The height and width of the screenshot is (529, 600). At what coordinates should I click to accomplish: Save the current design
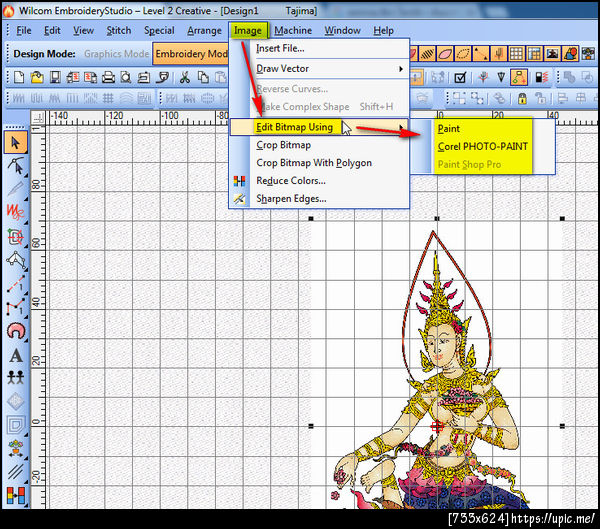point(55,77)
